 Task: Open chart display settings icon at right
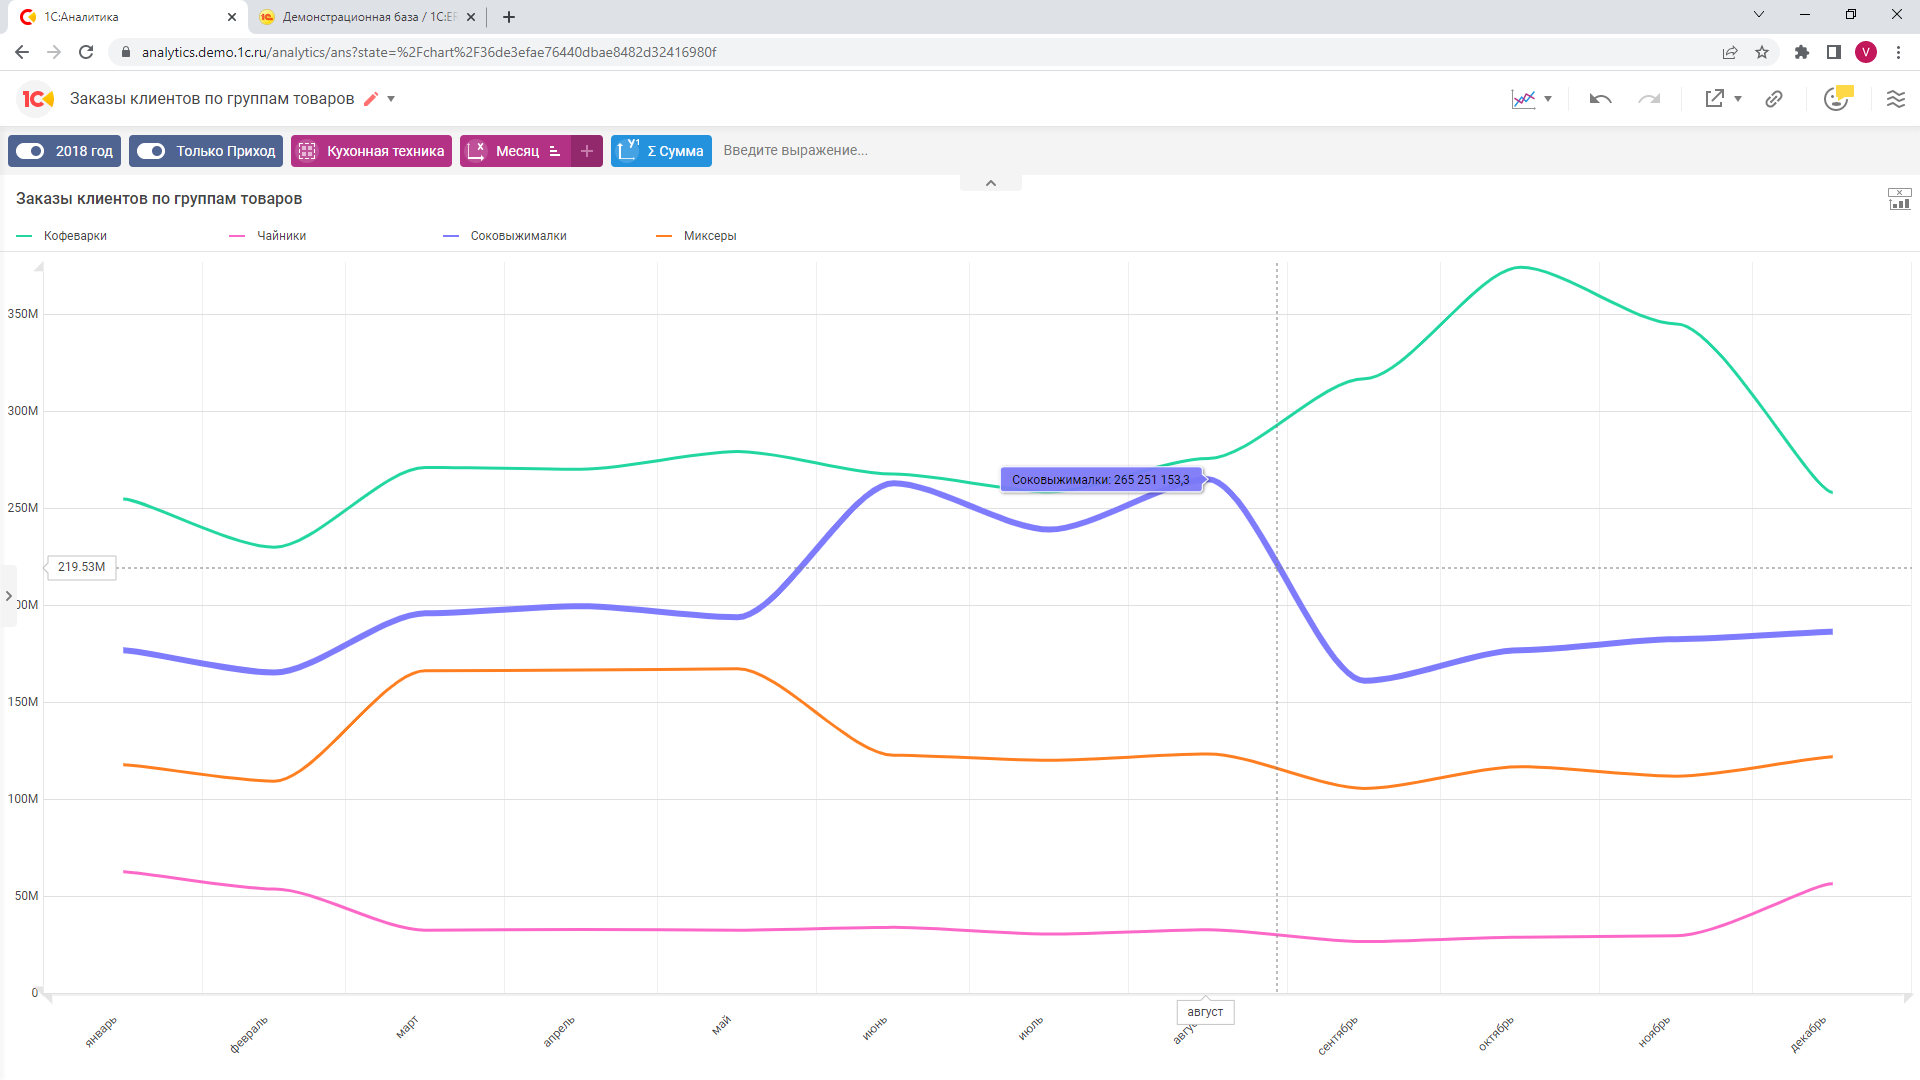pos(1899,199)
